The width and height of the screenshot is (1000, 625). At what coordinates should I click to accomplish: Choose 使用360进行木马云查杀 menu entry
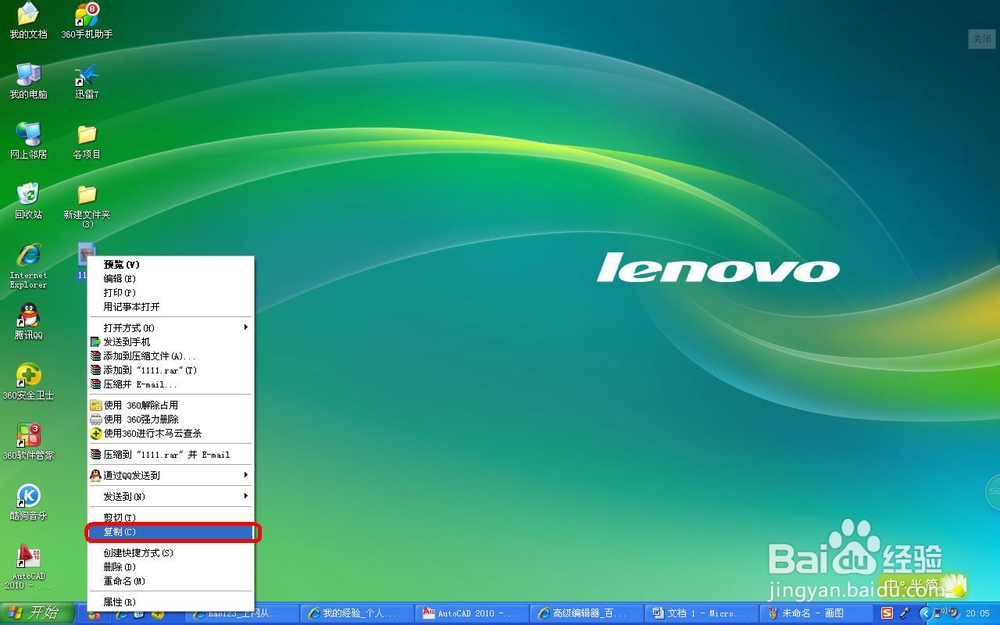coord(170,433)
